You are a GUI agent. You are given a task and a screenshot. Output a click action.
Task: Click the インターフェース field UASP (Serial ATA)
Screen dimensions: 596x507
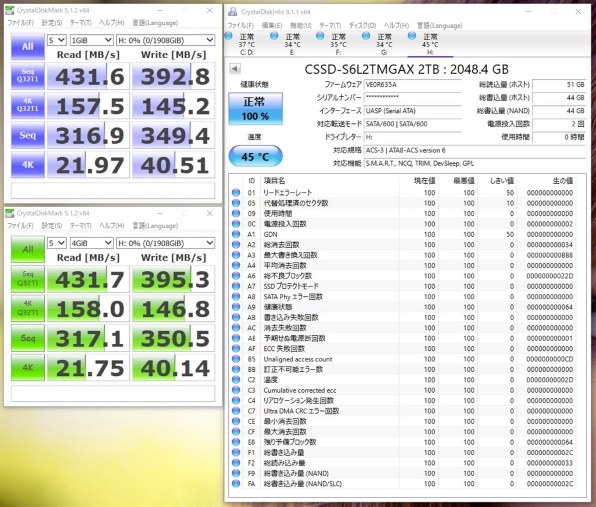point(412,111)
